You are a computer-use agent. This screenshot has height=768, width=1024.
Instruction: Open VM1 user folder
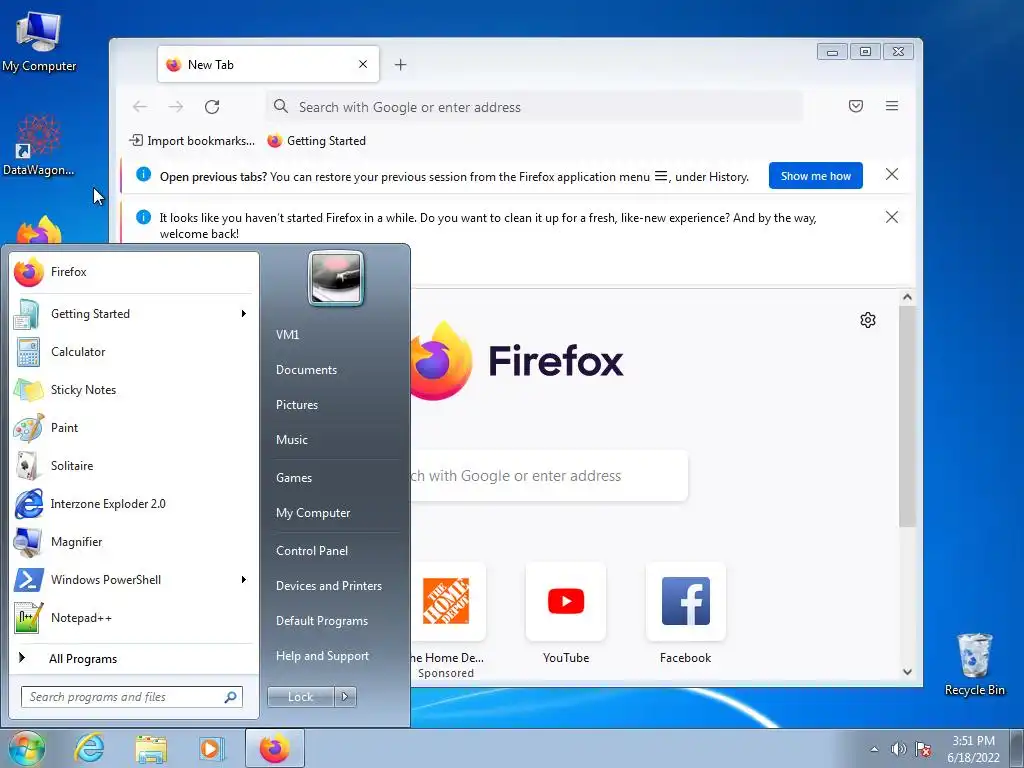(287, 335)
